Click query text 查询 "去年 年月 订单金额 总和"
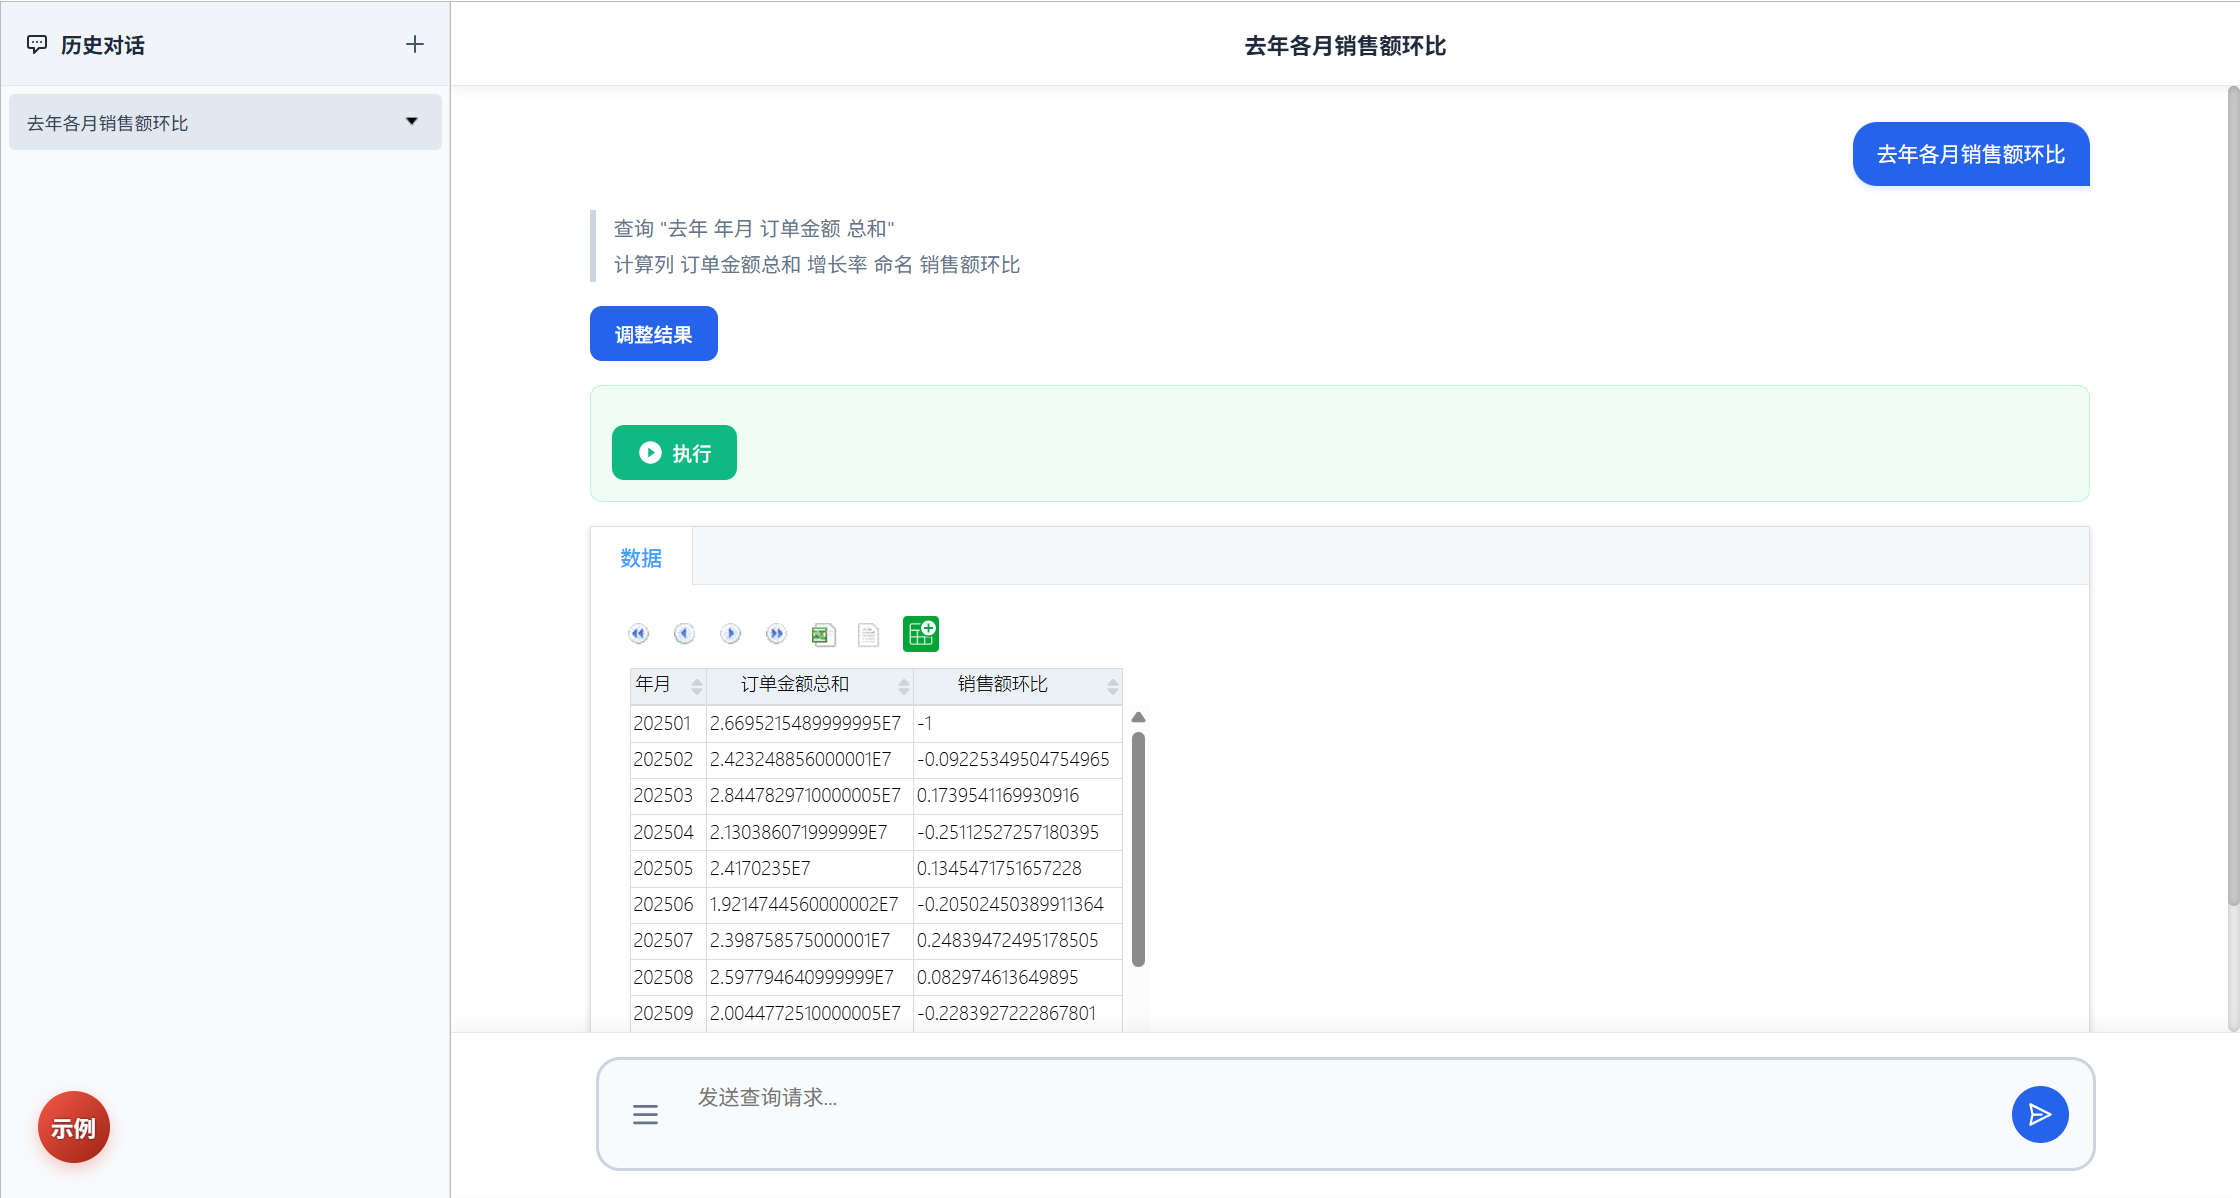The image size is (2240, 1198). (x=754, y=228)
